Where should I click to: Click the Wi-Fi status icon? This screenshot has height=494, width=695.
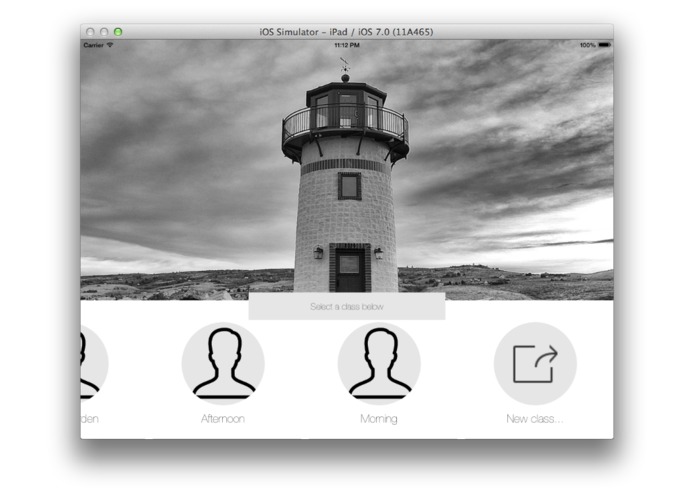point(110,45)
